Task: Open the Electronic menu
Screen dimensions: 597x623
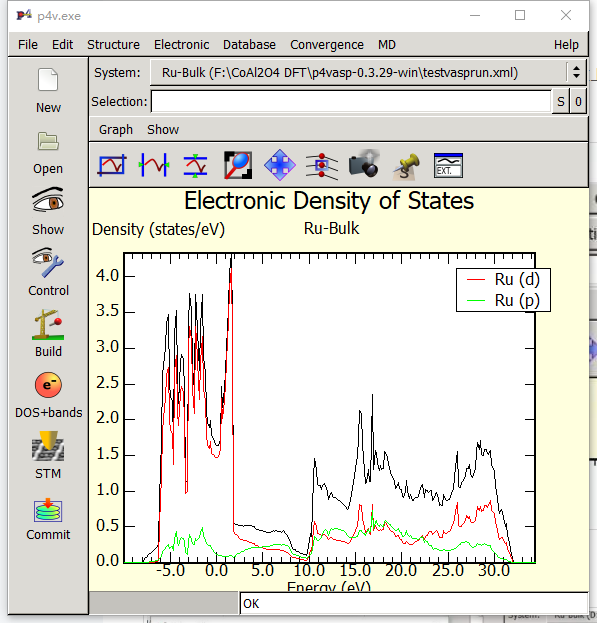Action: [x=182, y=44]
